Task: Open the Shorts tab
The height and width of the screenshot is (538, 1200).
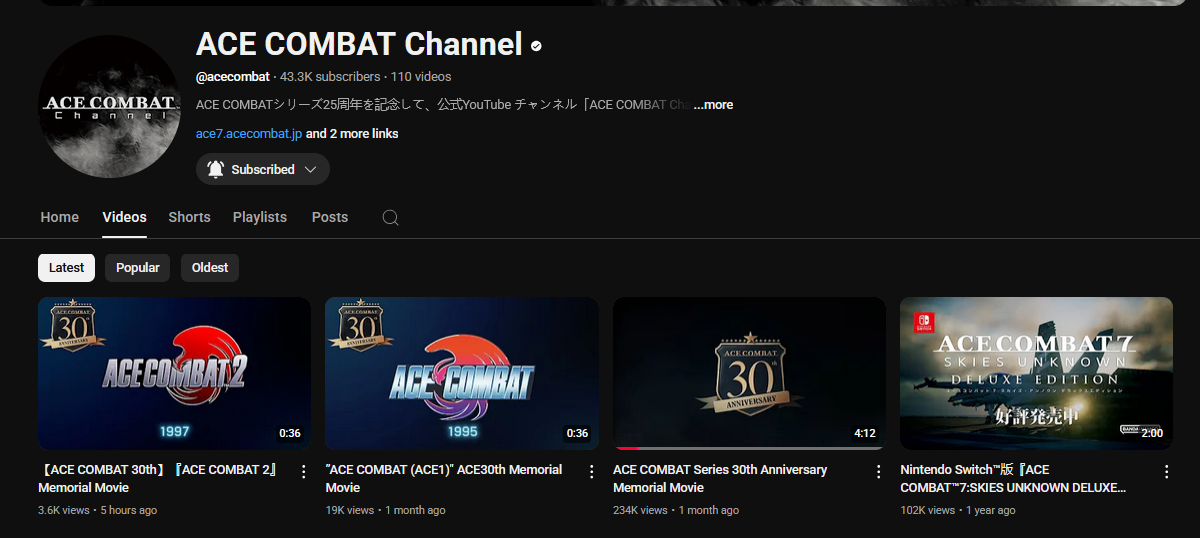Action: 189,217
